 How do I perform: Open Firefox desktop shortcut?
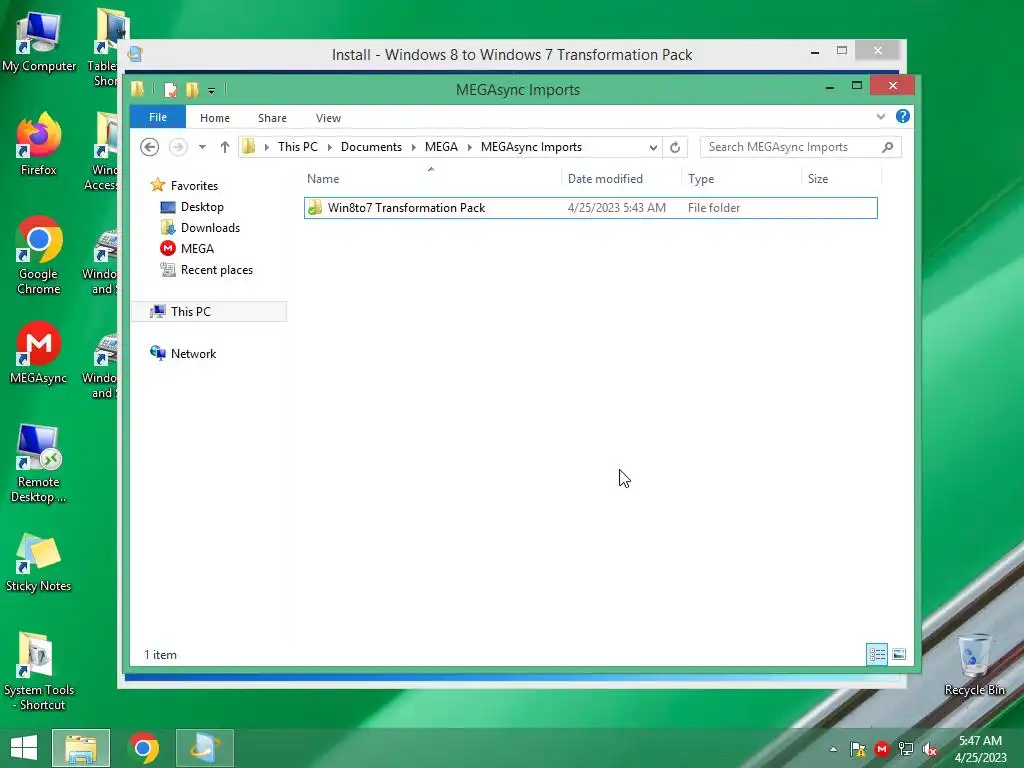(x=39, y=144)
